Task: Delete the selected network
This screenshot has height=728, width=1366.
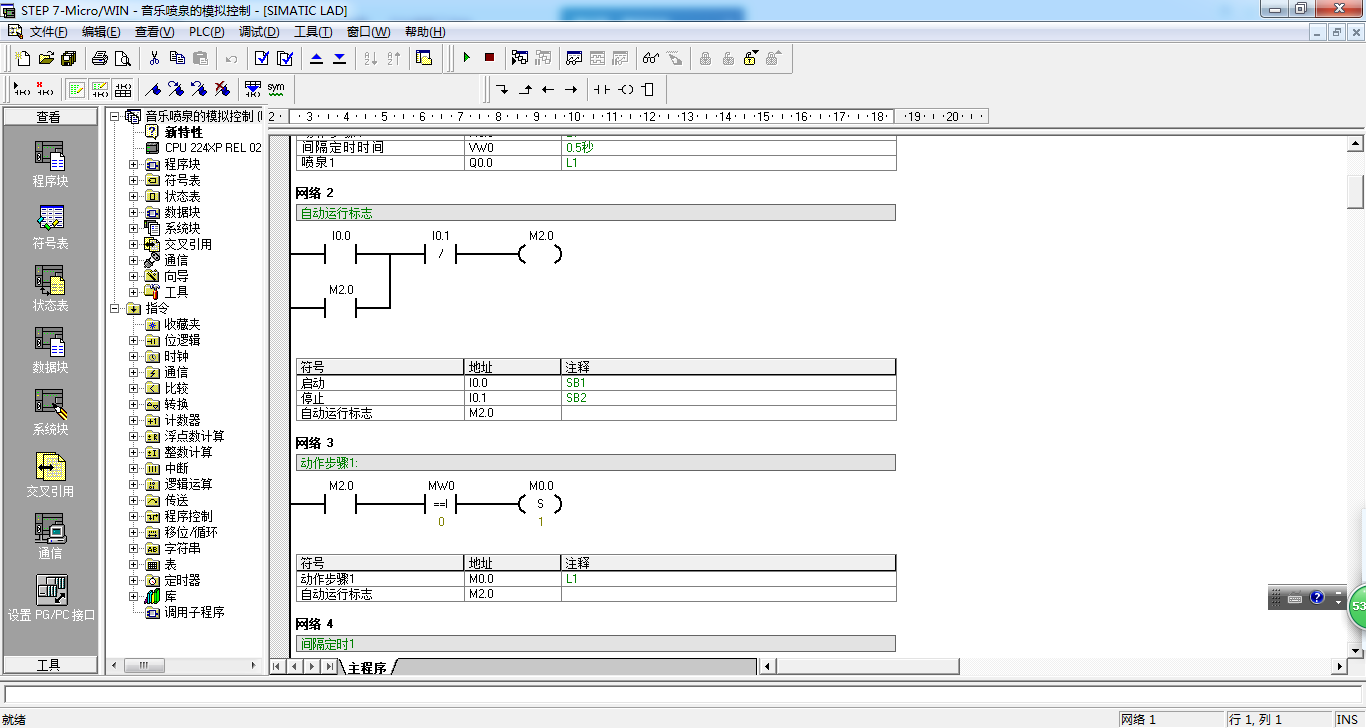Action: pyautogui.click(x=44, y=89)
